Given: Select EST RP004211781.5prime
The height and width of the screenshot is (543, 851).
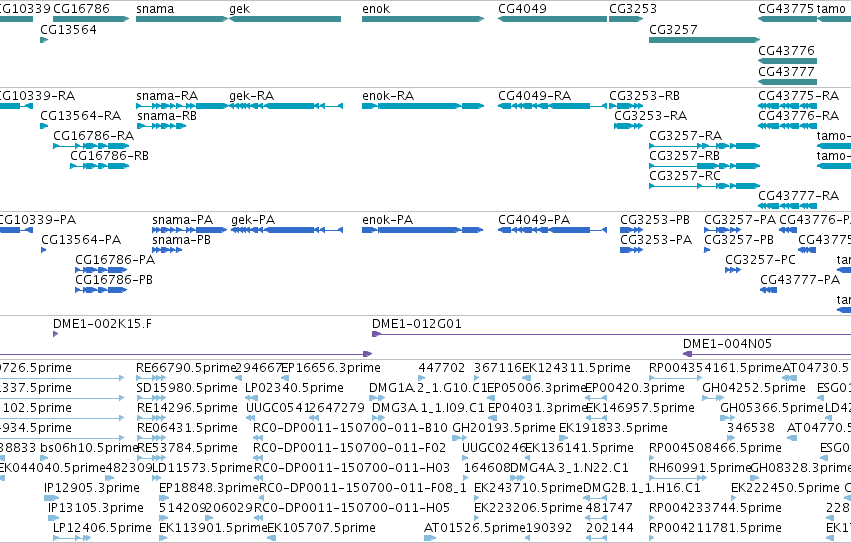Looking at the screenshot, I should [x=652, y=538].
